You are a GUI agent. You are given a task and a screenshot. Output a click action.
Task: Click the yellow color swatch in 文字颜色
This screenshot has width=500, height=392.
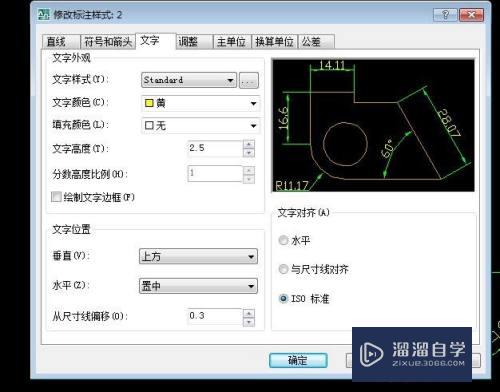point(149,103)
